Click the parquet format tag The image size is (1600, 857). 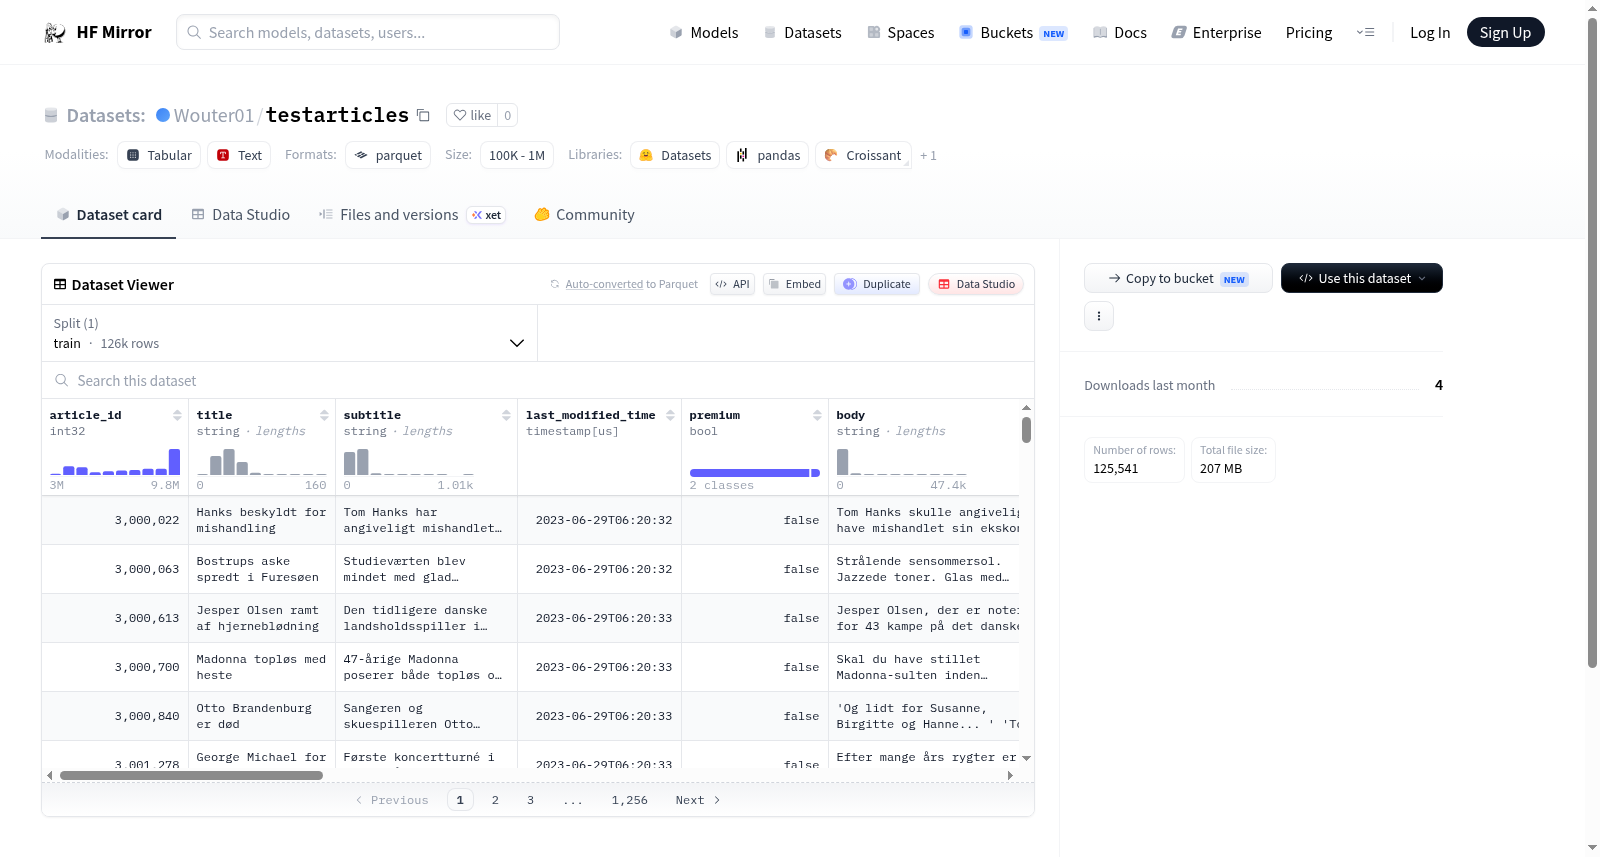[x=388, y=155]
